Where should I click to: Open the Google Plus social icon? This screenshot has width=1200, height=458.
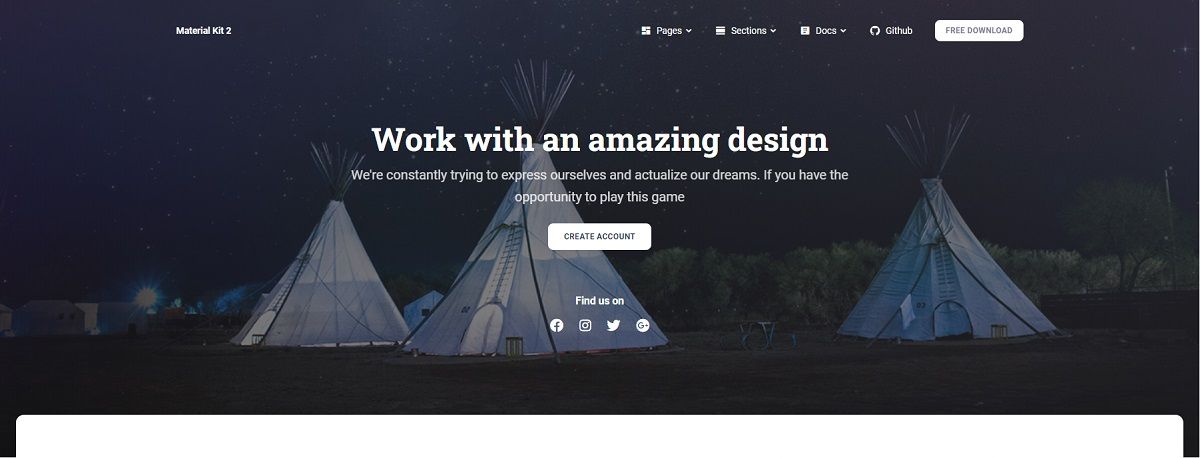pos(643,325)
